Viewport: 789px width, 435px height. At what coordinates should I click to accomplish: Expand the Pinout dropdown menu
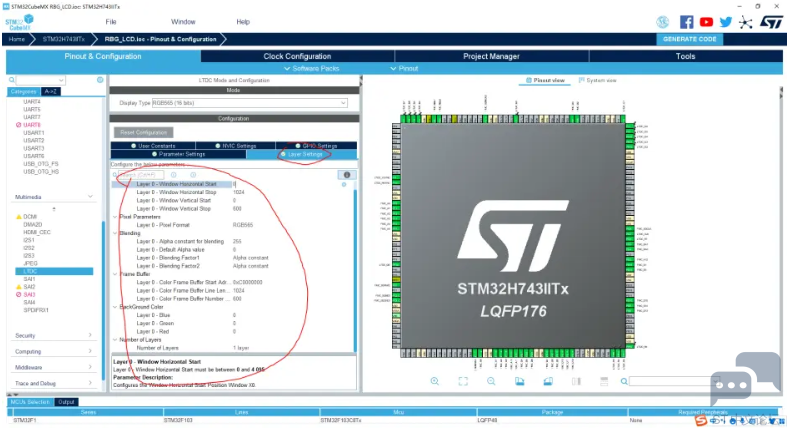tap(404, 68)
